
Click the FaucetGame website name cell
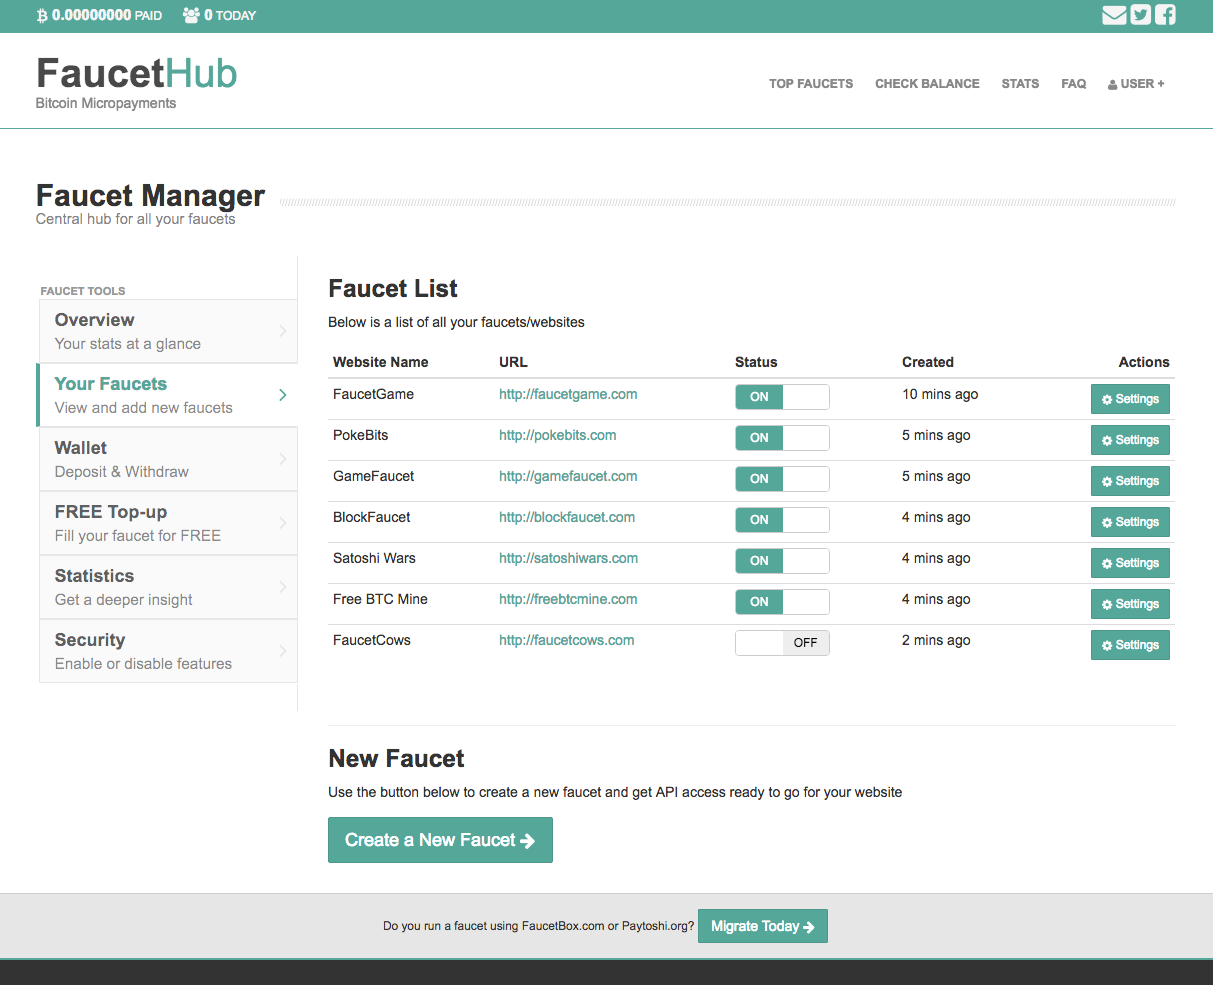[x=373, y=394]
